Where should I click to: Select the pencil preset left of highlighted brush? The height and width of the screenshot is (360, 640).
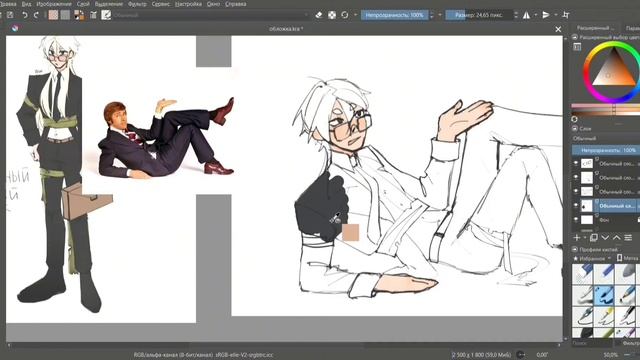tap(582, 295)
